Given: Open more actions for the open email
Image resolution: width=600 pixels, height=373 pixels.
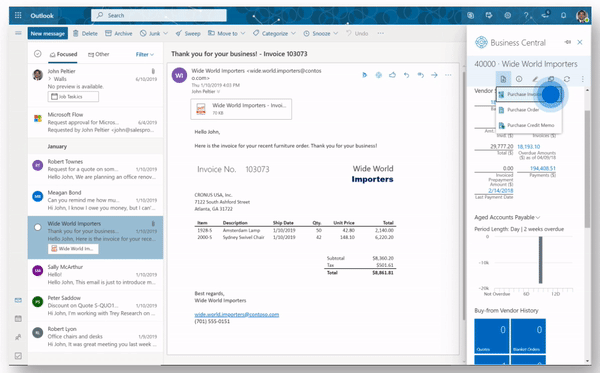Looking at the screenshot, I should pyautogui.click(x=448, y=75).
